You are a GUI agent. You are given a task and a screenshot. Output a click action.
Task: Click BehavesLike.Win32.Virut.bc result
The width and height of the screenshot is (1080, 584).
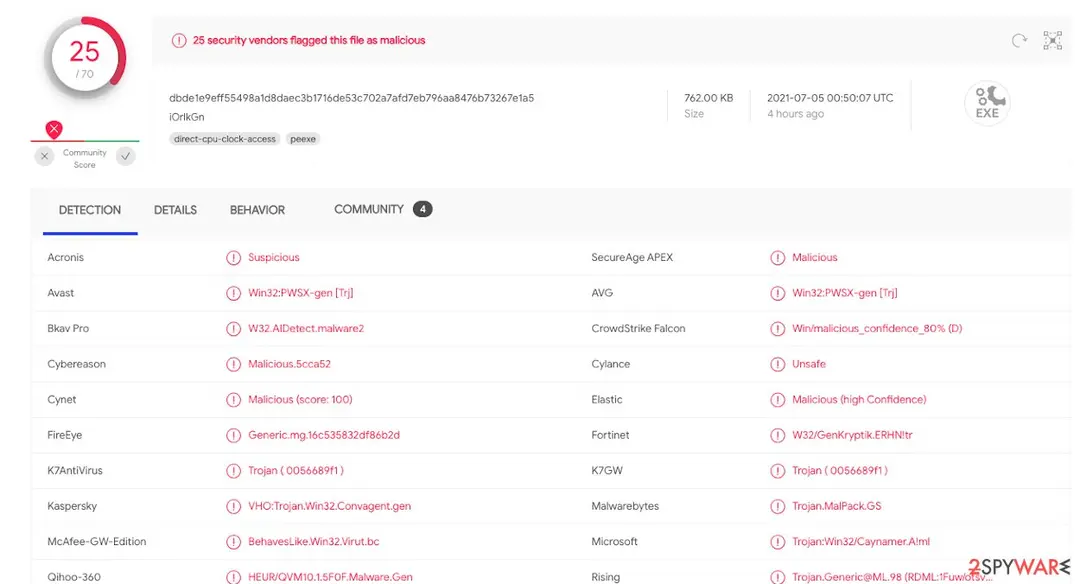313,541
